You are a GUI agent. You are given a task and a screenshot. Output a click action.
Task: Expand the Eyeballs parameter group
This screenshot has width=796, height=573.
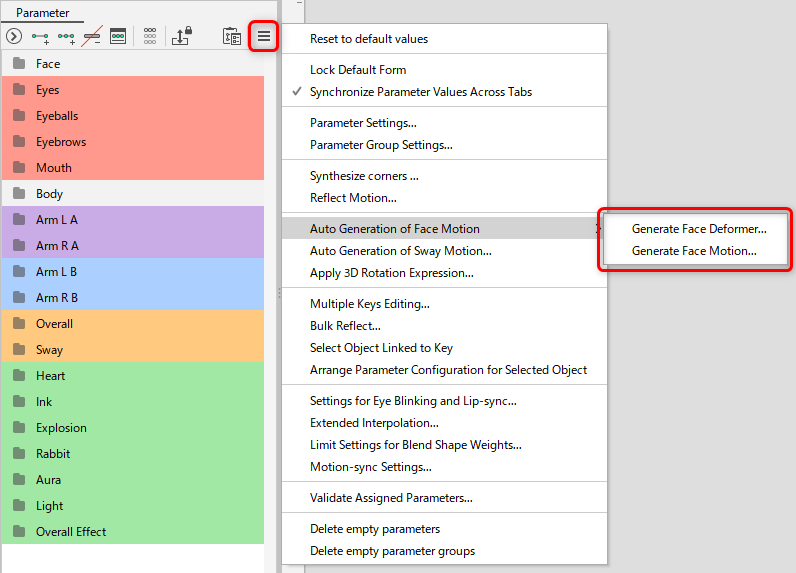point(133,116)
